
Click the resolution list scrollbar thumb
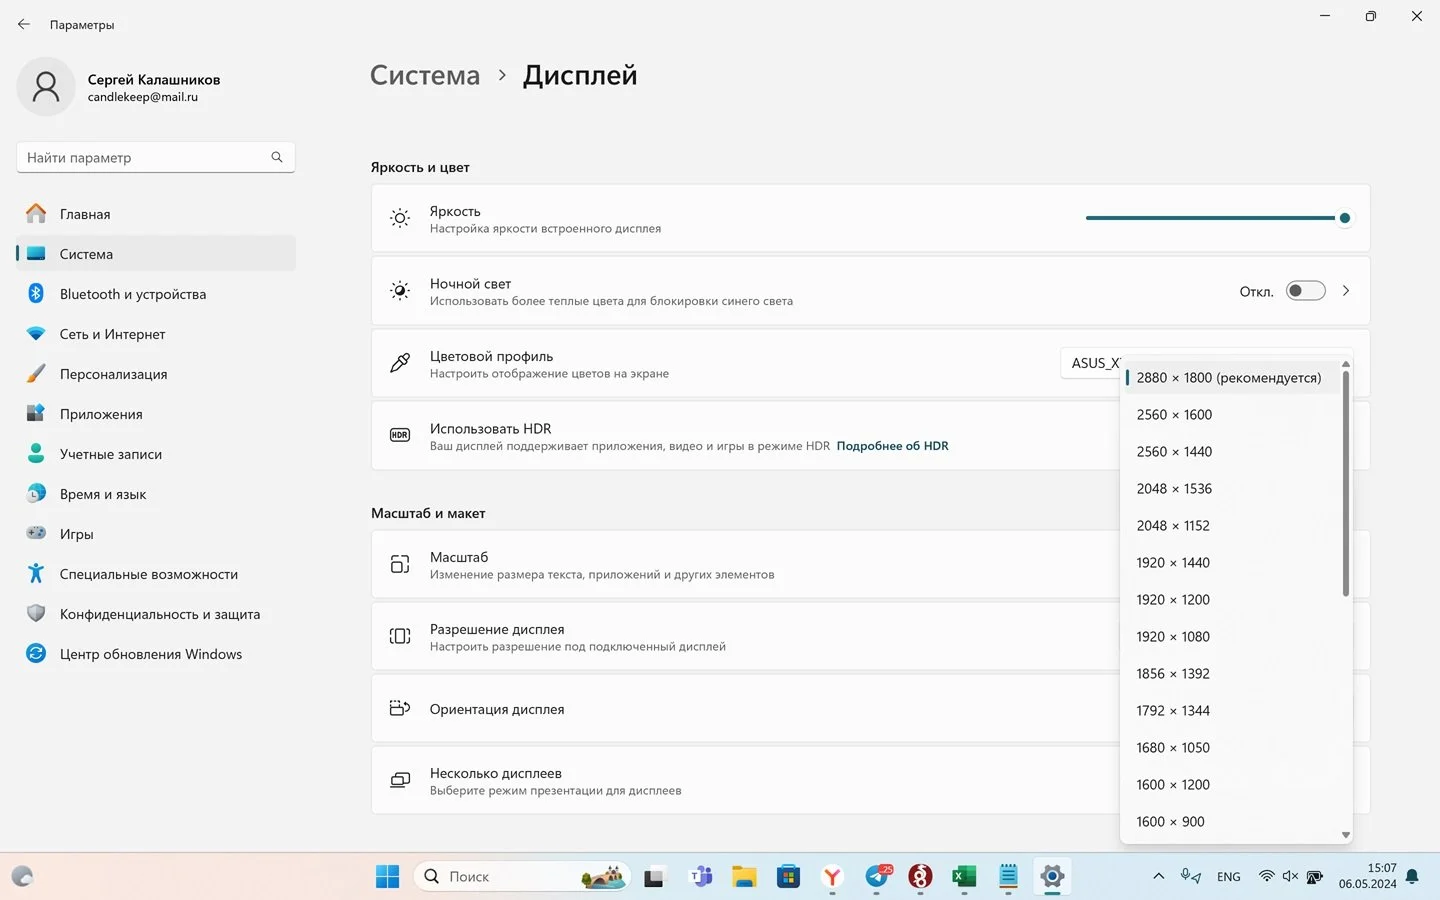(1346, 484)
